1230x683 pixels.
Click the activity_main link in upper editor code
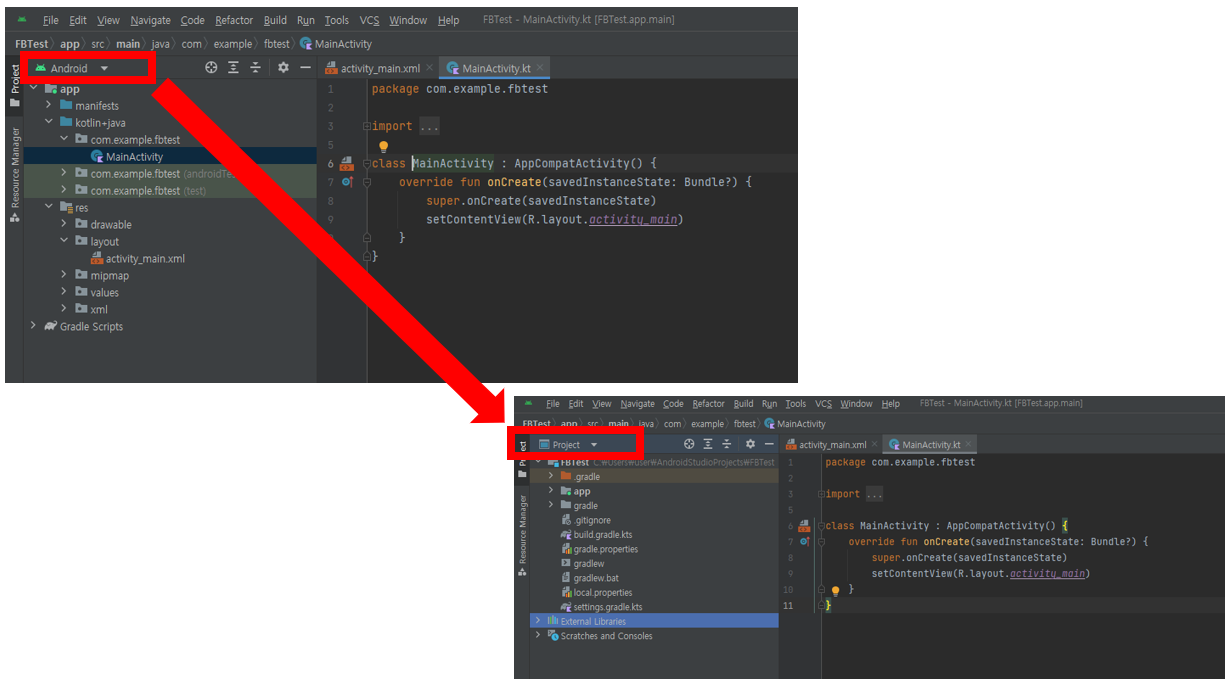click(633, 219)
